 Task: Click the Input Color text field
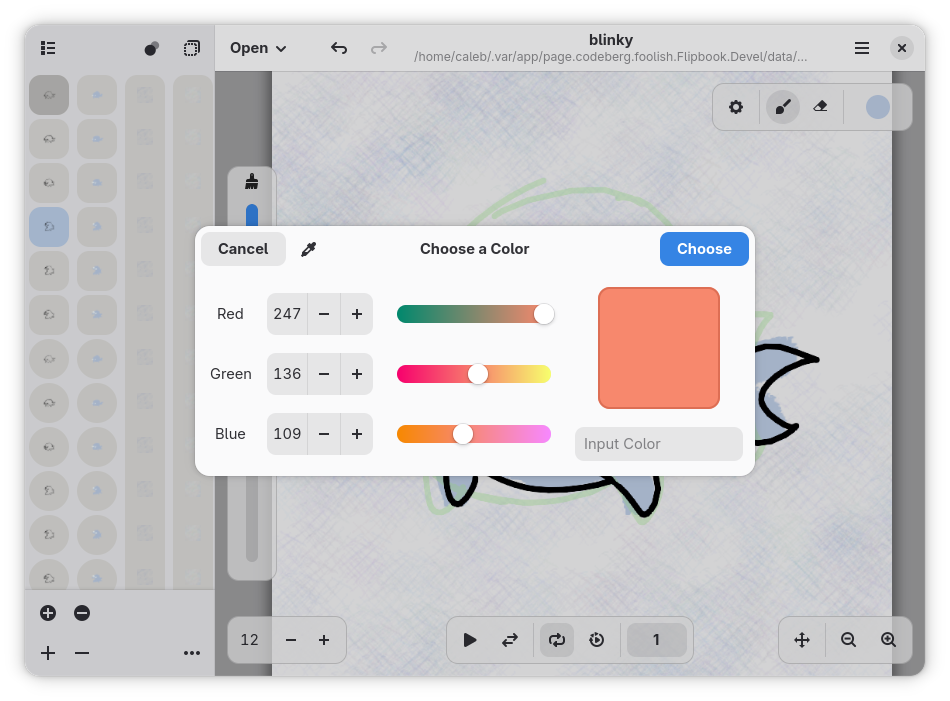[x=659, y=444]
